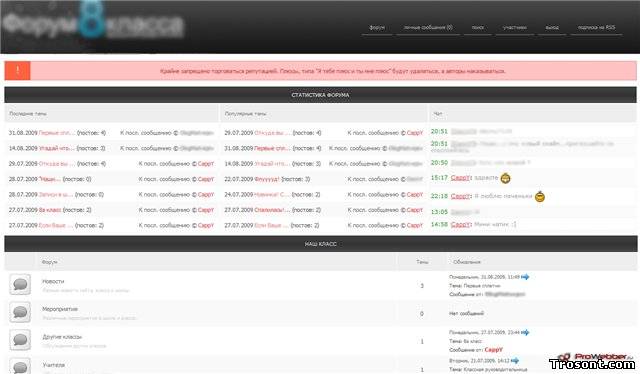Click CappY in the 15:17 chat message
The image size is (640, 374).
coord(460,178)
